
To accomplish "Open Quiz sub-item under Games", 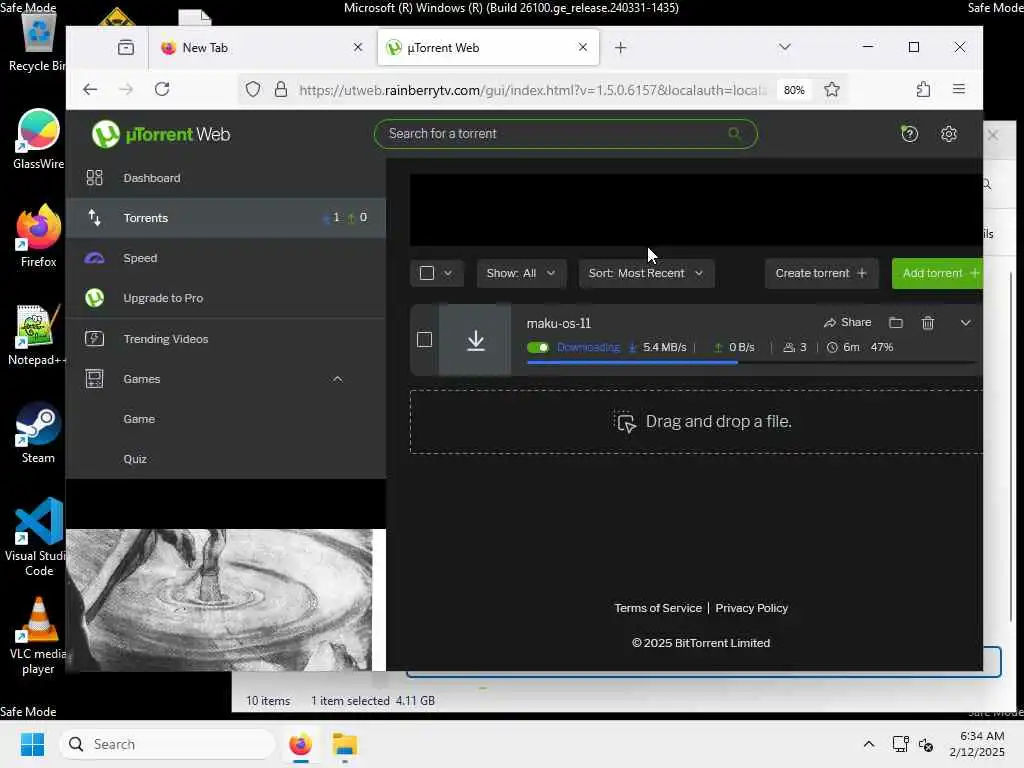I will (x=226, y=459).
